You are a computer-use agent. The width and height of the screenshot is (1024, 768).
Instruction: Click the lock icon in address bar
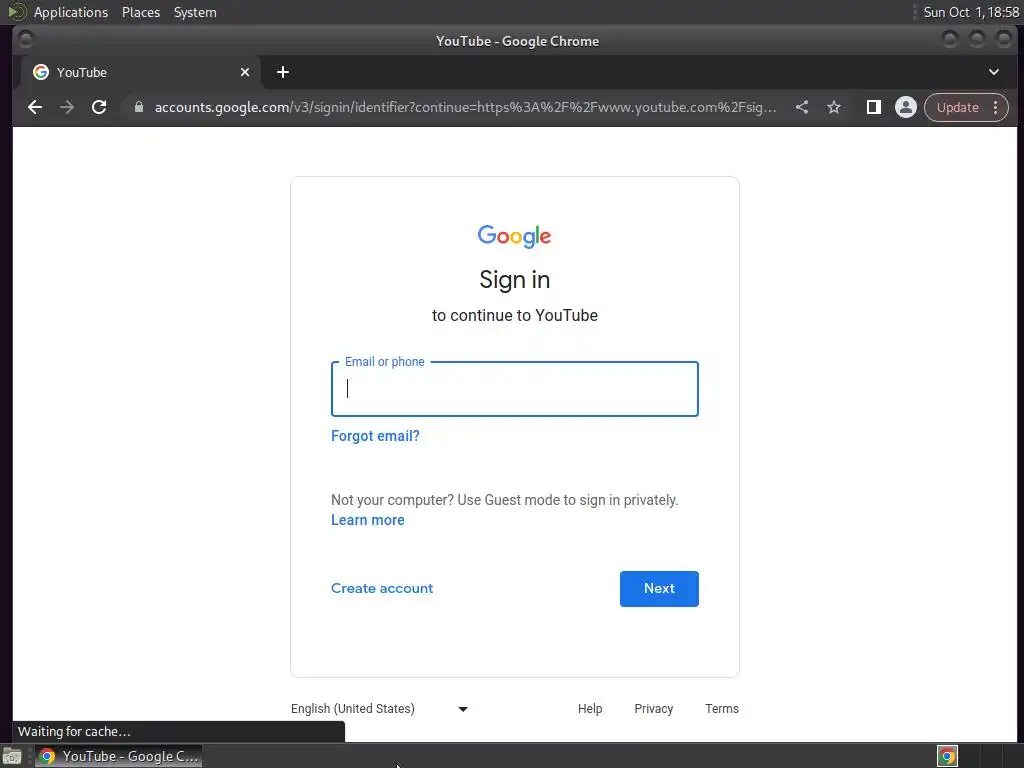[x=138, y=107]
